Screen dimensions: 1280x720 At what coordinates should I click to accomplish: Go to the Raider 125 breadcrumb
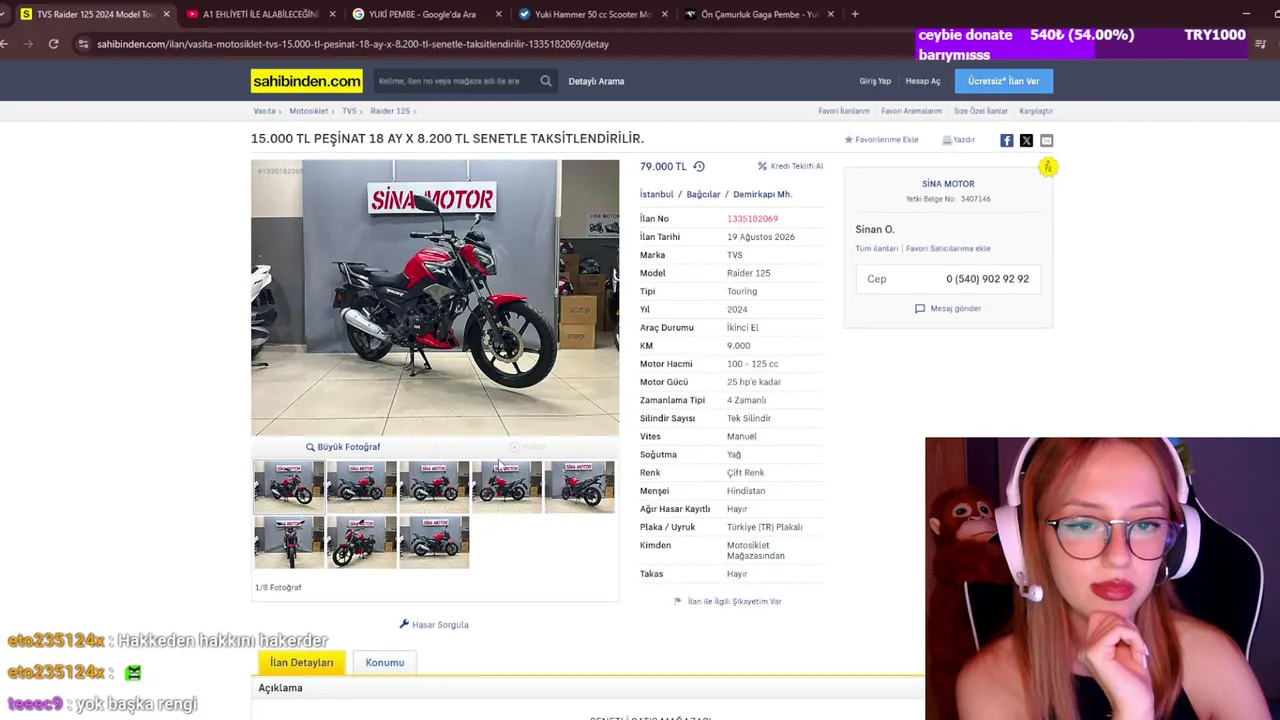[x=390, y=111]
